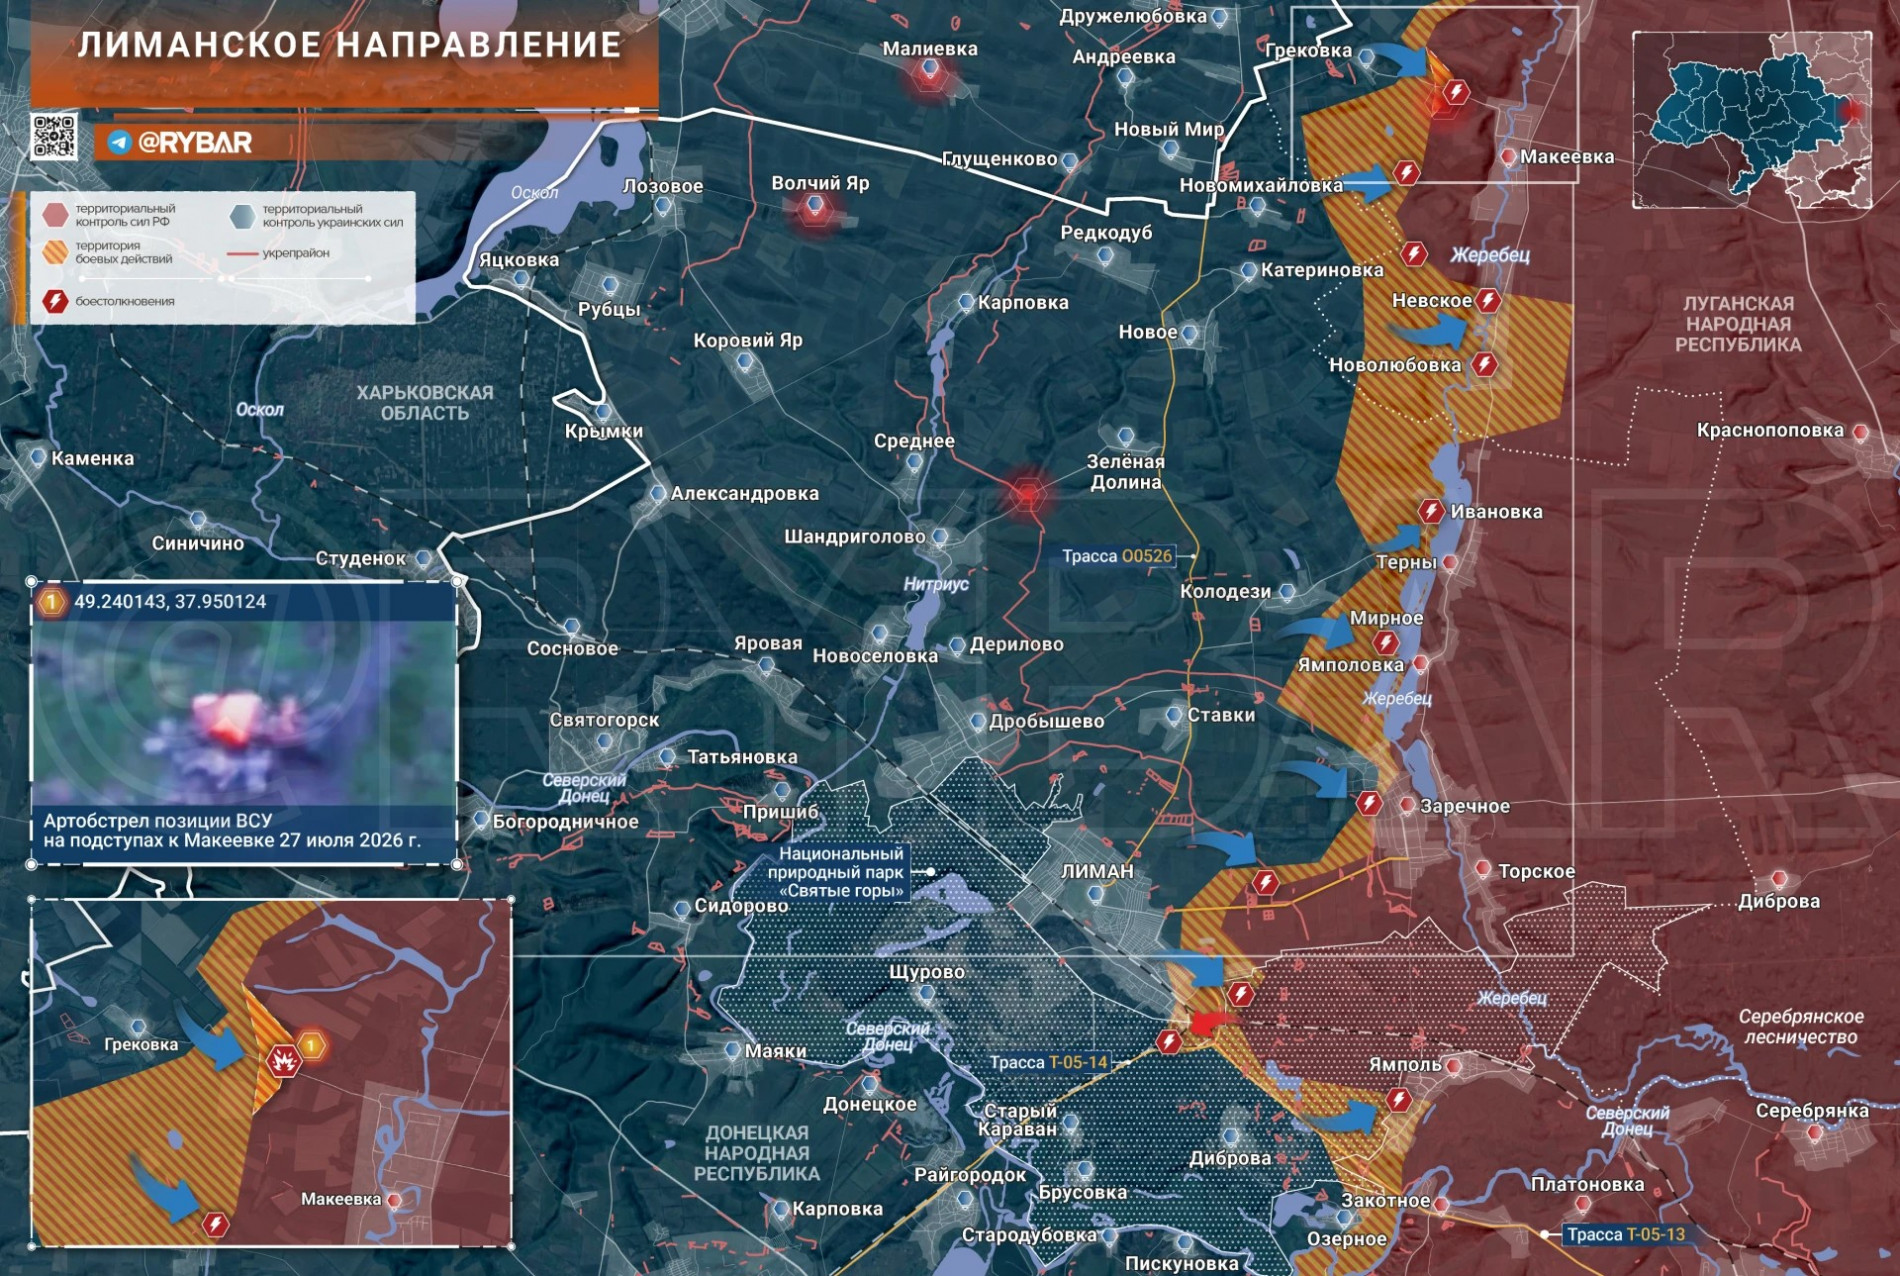
Task: Click the Харьковская область region label
Action: [425, 402]
